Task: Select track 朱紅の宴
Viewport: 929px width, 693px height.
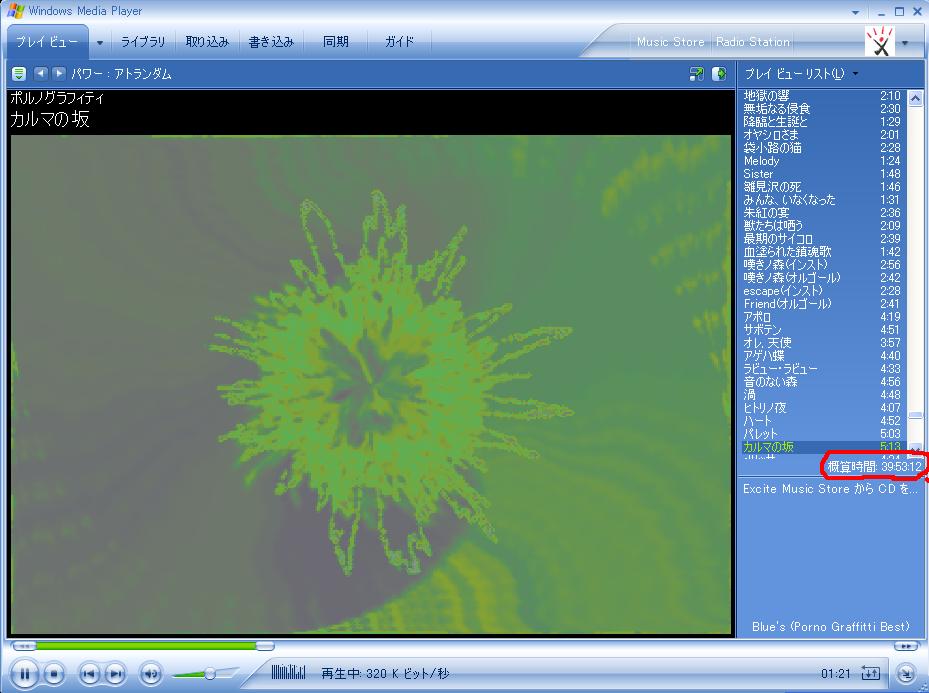Action: pyautogui.click(x=822, y=213)
